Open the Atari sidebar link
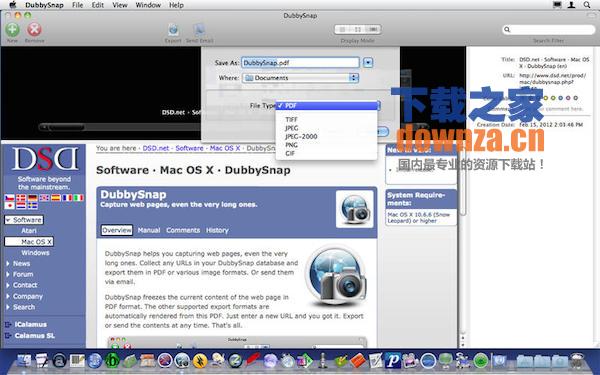This screenshot has width=600, height=375. [x=29, y=230]
